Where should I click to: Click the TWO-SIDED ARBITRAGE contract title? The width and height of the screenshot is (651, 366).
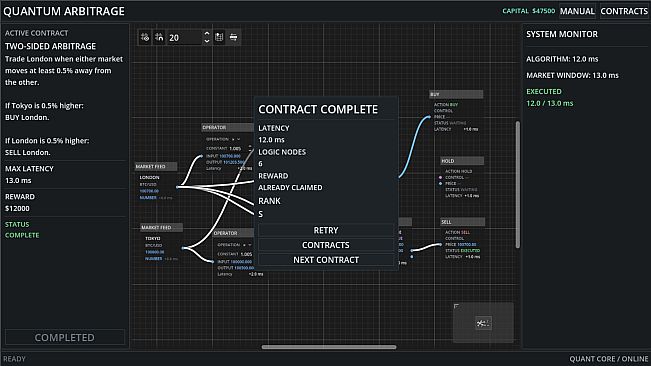coord(50,46)
